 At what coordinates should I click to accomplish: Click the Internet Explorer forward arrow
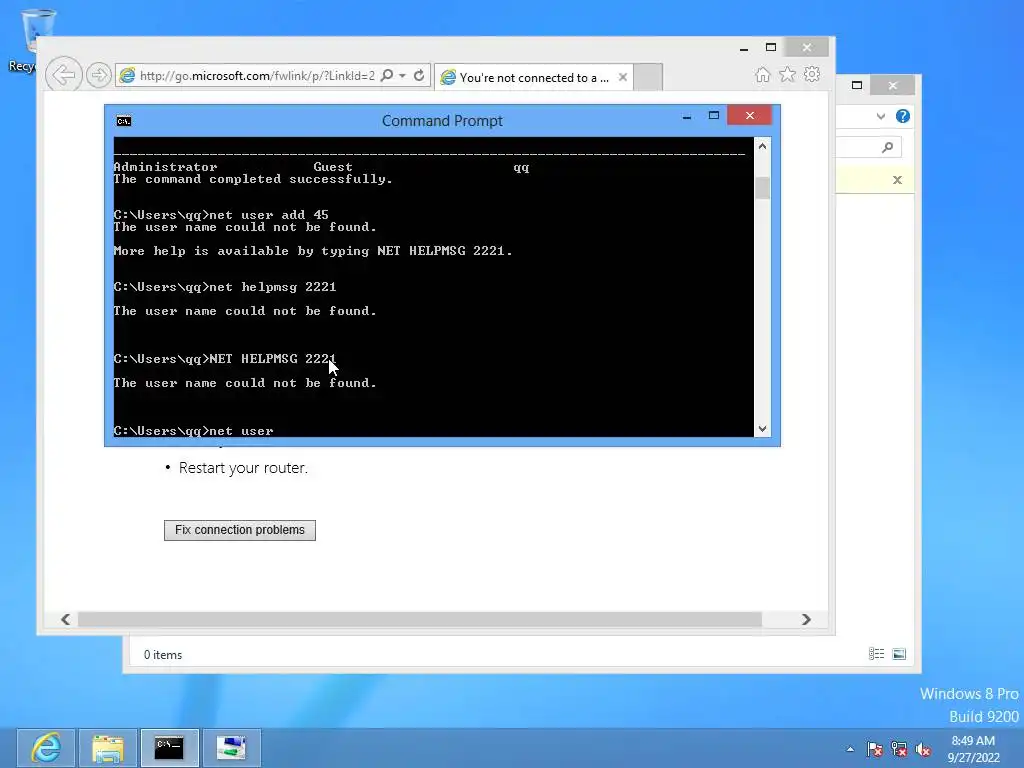point(99,75)
